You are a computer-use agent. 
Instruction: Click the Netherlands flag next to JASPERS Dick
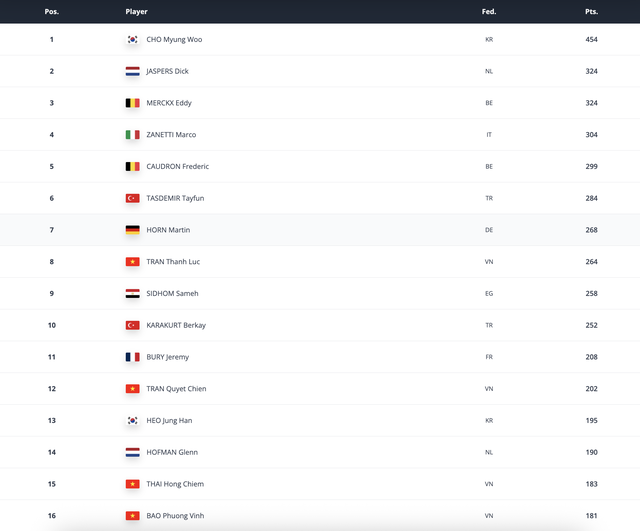point(132,71)
